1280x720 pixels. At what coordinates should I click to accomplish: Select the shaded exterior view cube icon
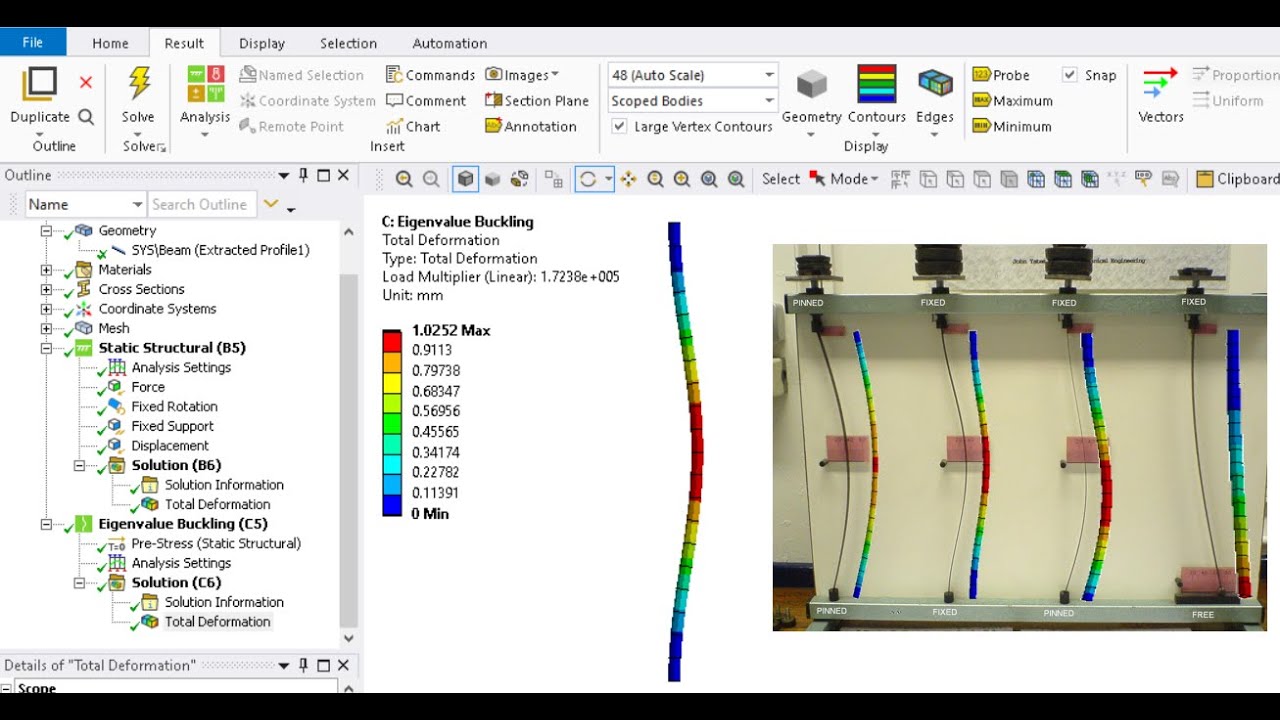point(465,179)
